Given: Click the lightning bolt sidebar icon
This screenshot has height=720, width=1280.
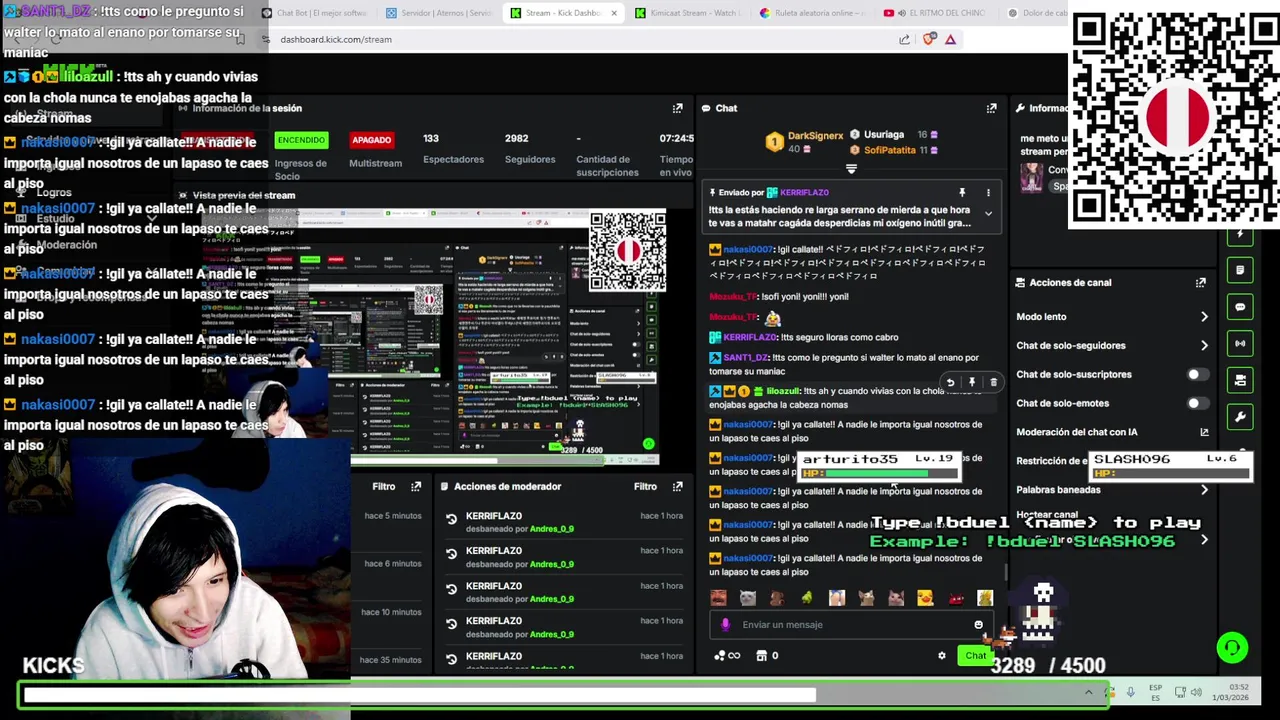Looking at the screenshot, I should tap(1240, 235).
